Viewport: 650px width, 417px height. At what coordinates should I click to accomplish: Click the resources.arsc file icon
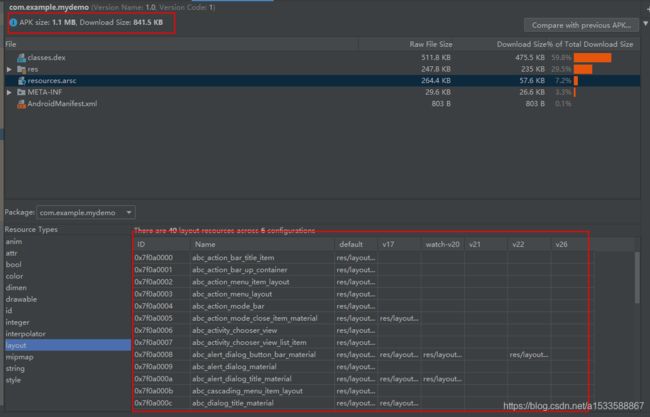[21, 80]
